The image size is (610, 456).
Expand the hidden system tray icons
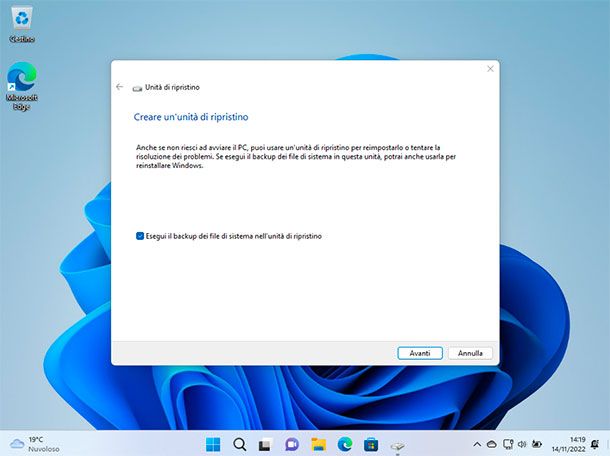coord(477,444)
